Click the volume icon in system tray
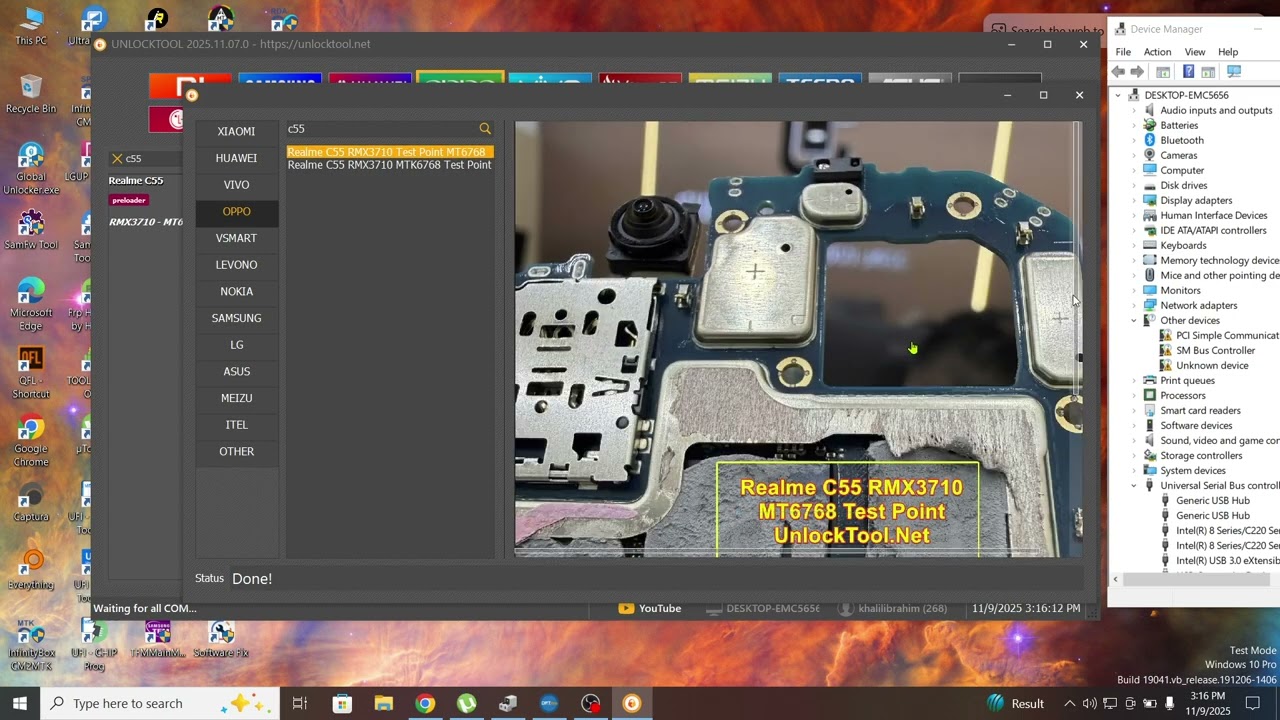Screen dimensions: 1280x720 point(1090,703)
